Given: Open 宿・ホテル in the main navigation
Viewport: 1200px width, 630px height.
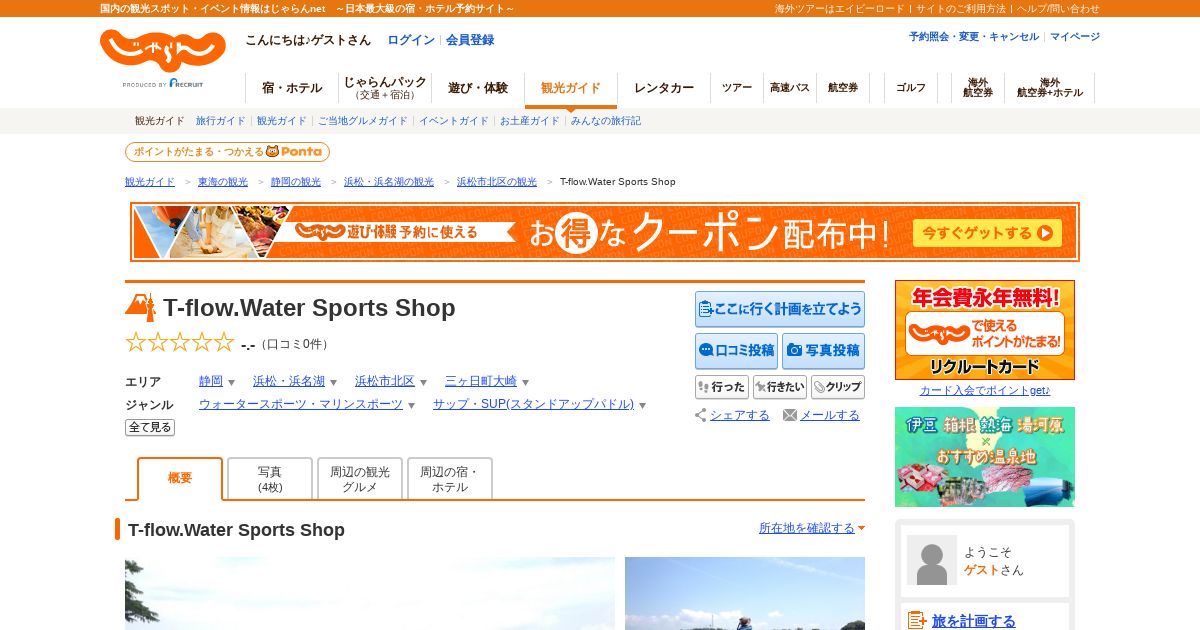Looking at the screenshot, I should point(292,88).
